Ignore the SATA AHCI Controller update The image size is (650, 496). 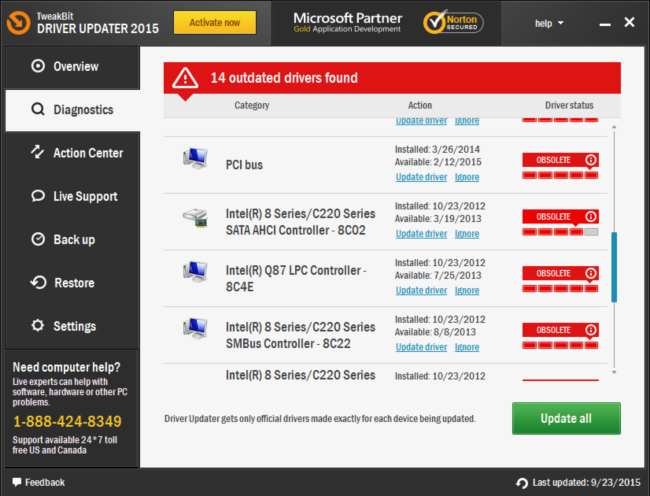467,234
